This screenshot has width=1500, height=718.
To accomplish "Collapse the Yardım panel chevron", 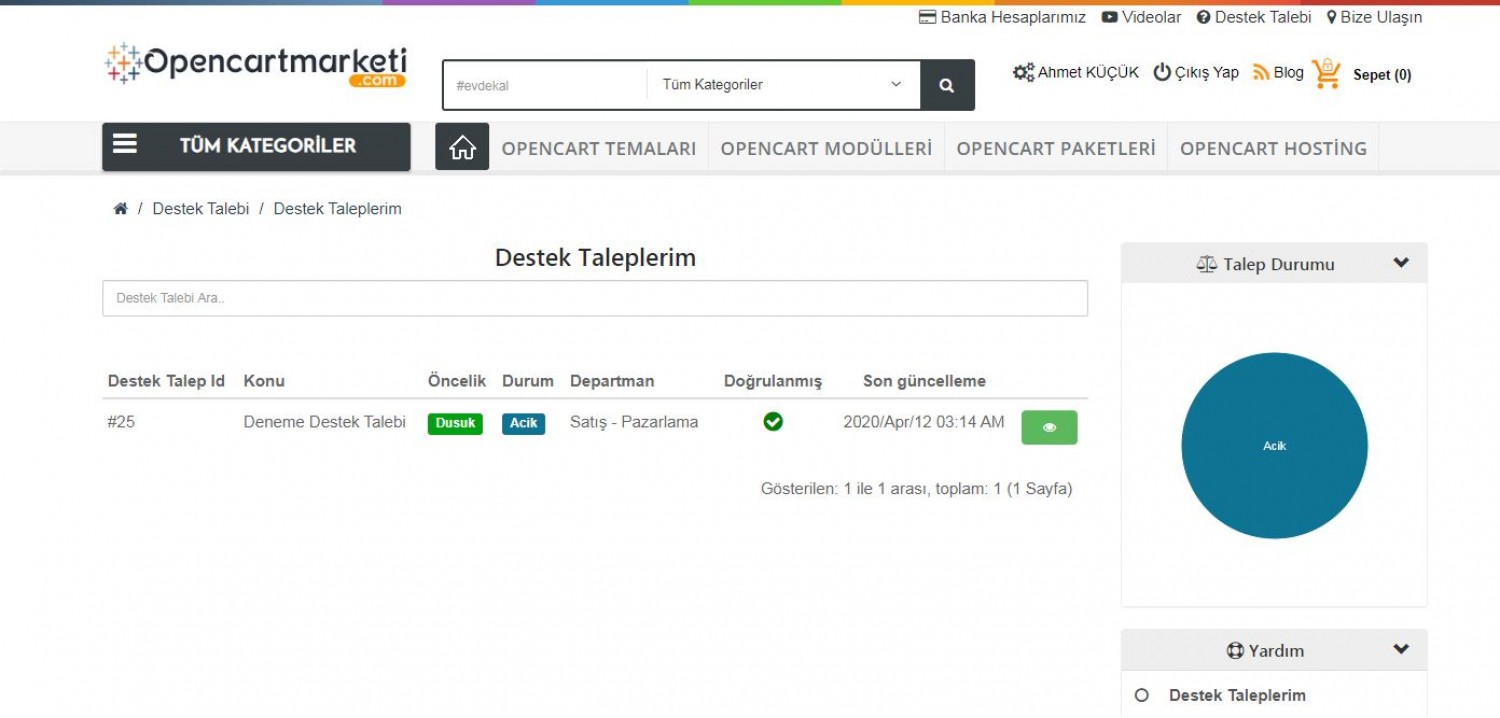I will (1401, 649).
